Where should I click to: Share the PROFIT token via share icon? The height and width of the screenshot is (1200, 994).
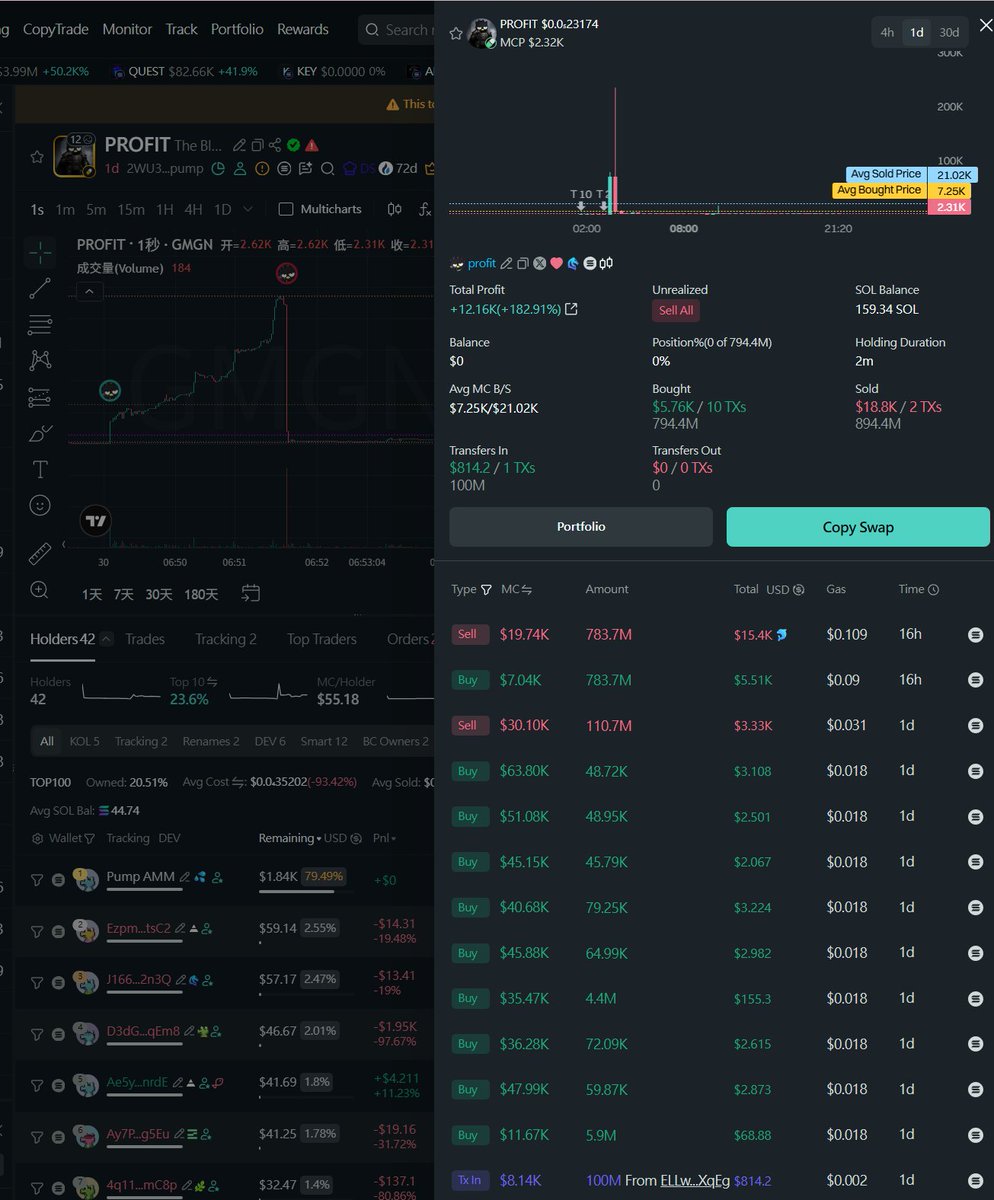(x=277, y=145)
